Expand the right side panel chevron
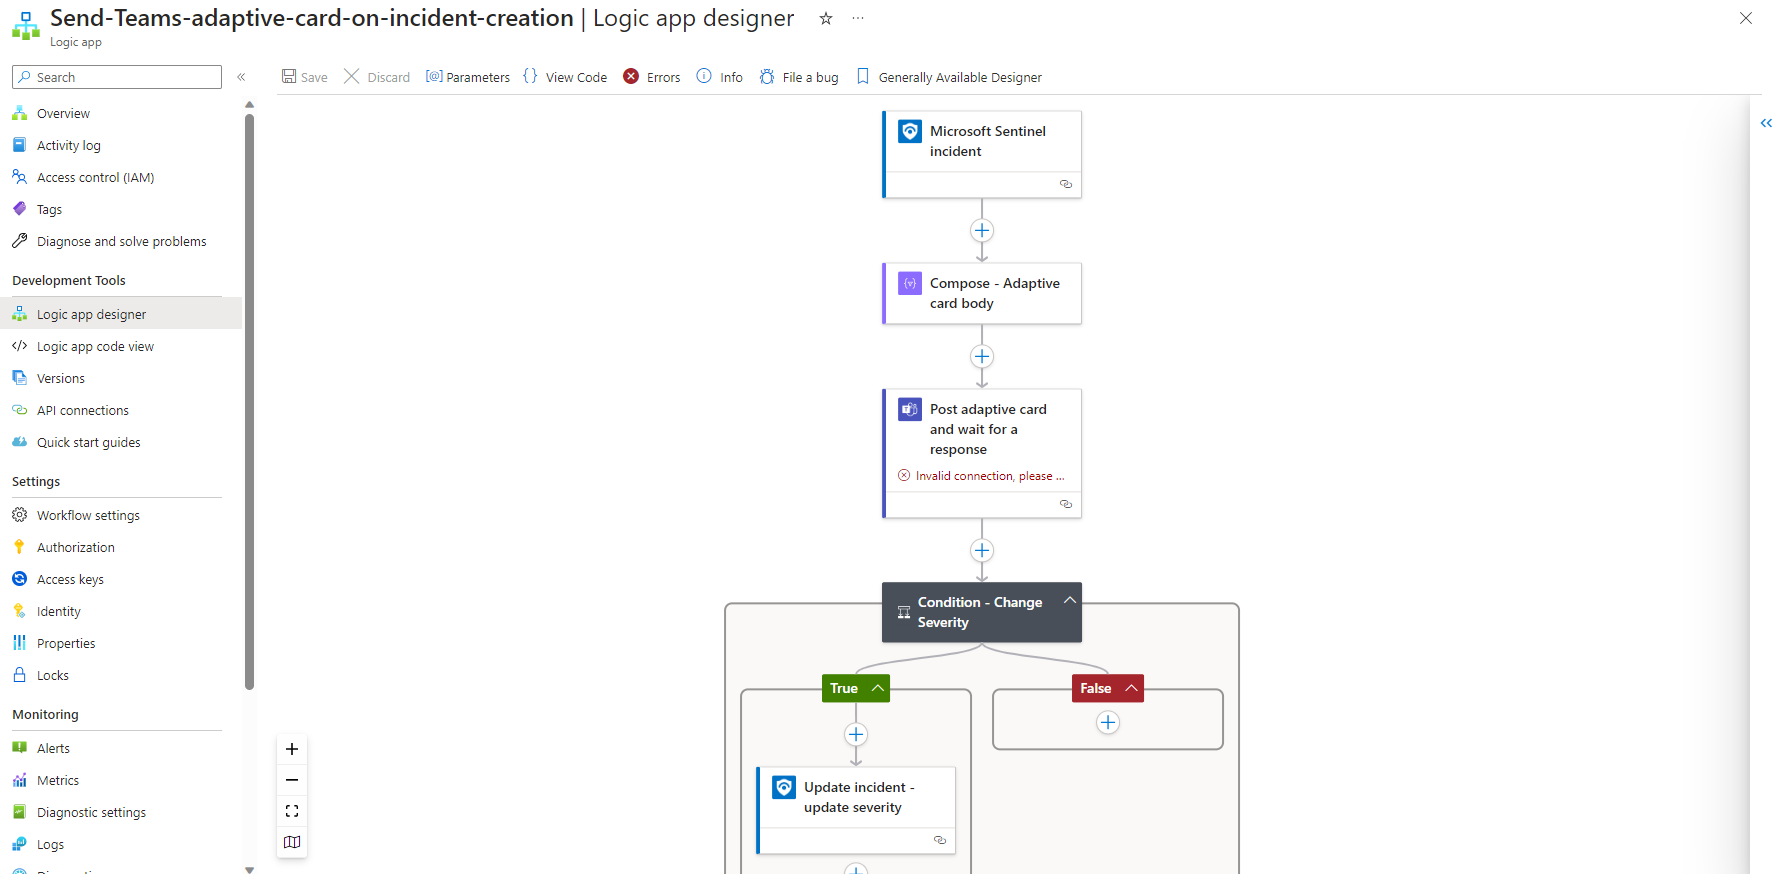Viewport: 1778px width, 874px height. point(1766,123)
